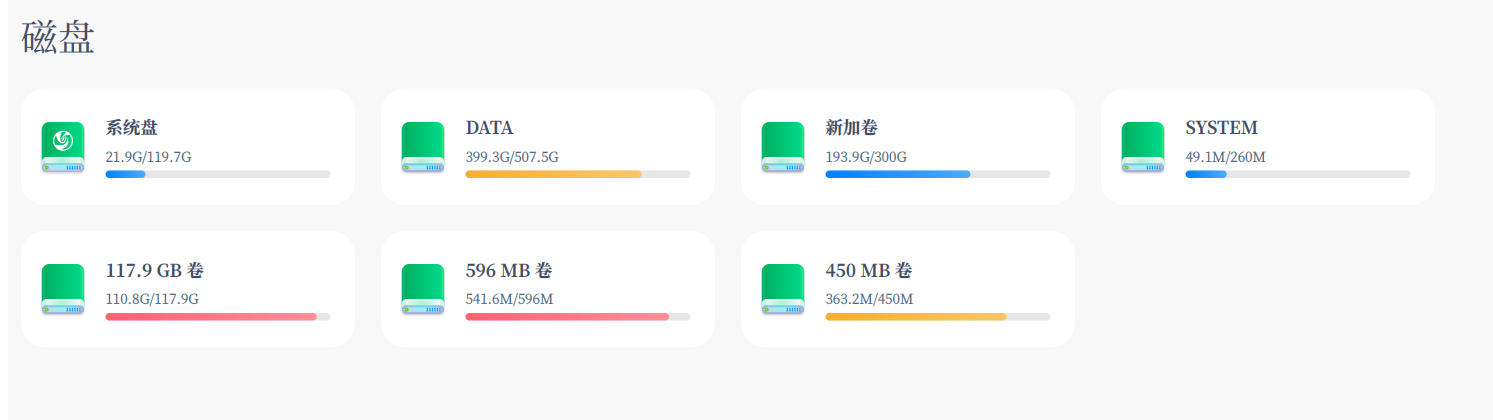Click the 系统盘 usage bar
This screenshot has width=1493, height=420.
(x=218, y=174)
